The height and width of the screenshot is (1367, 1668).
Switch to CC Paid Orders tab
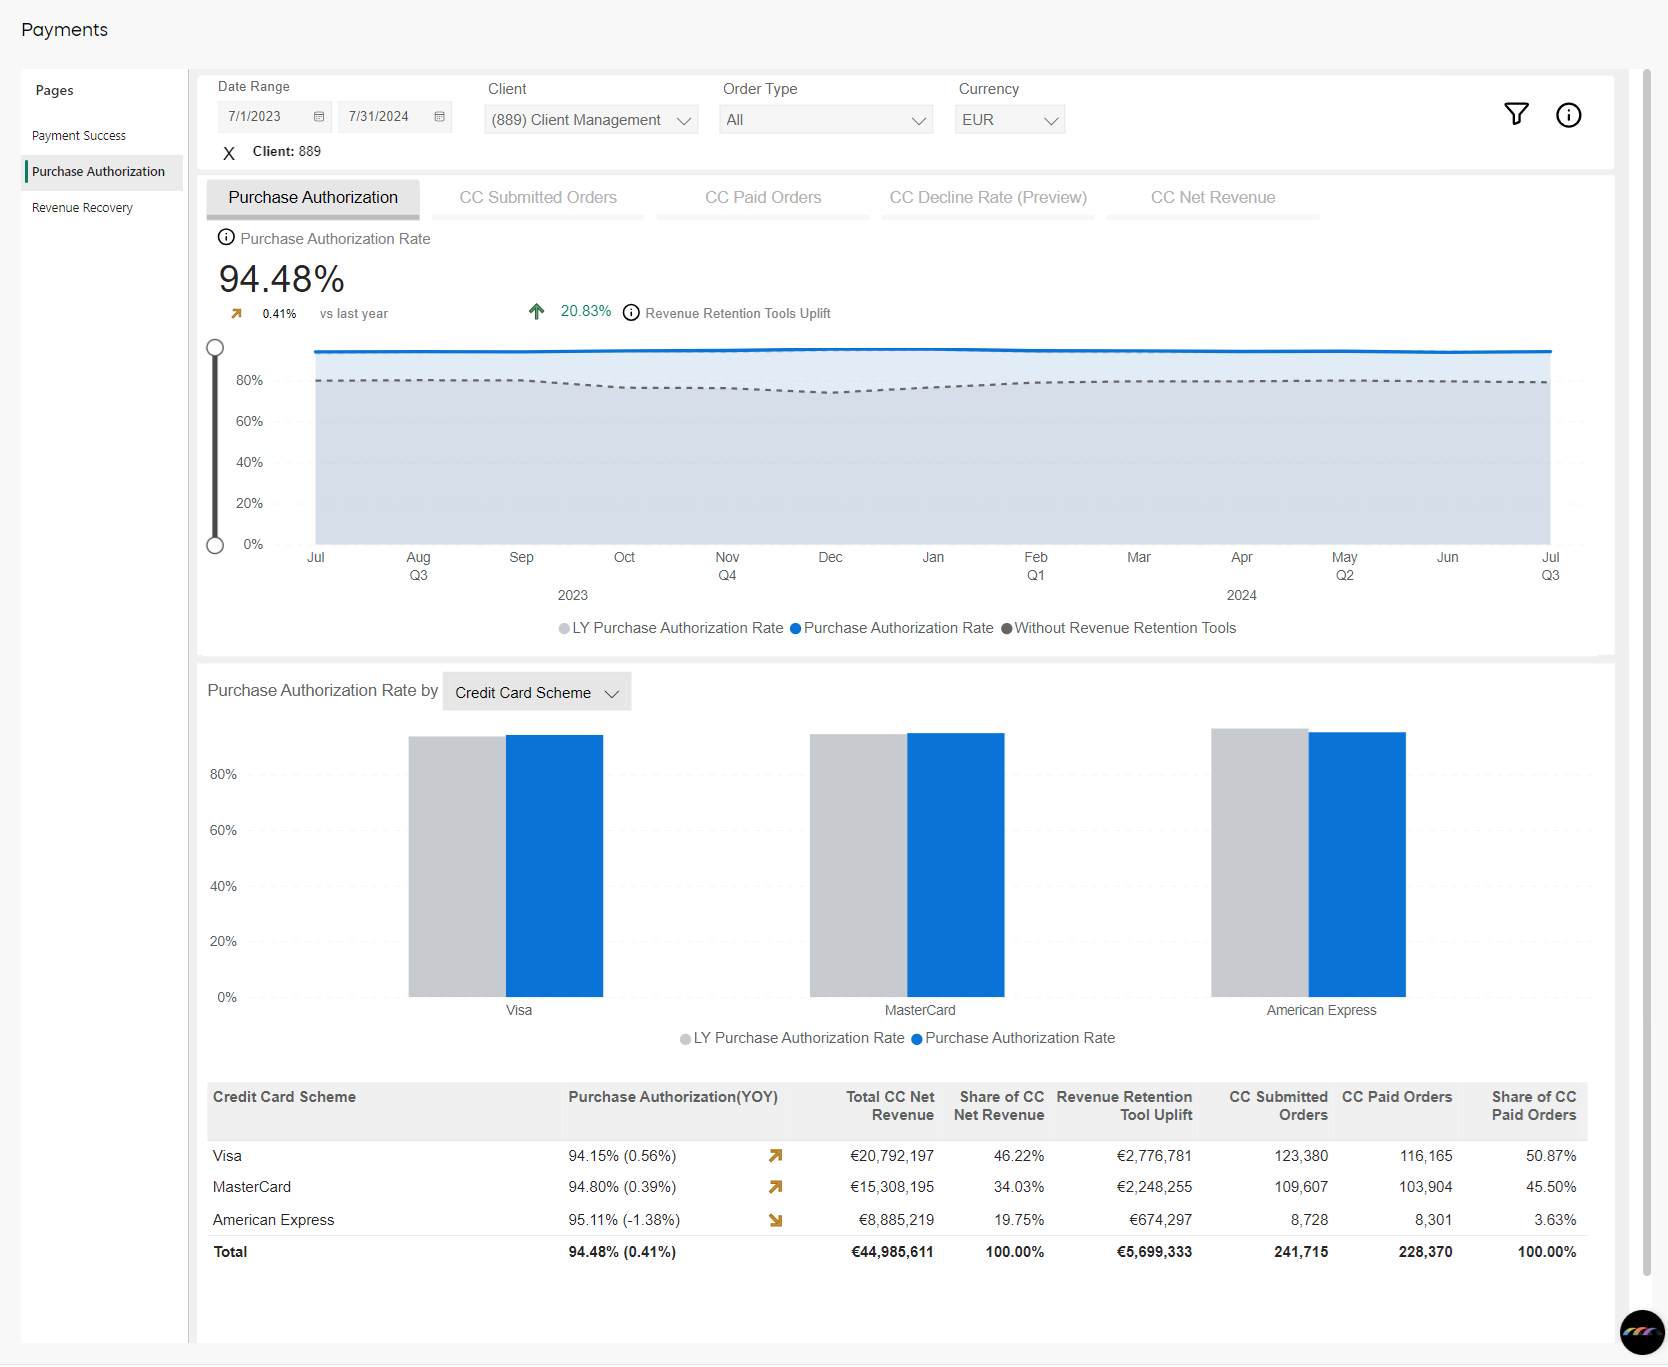[763, 198]
